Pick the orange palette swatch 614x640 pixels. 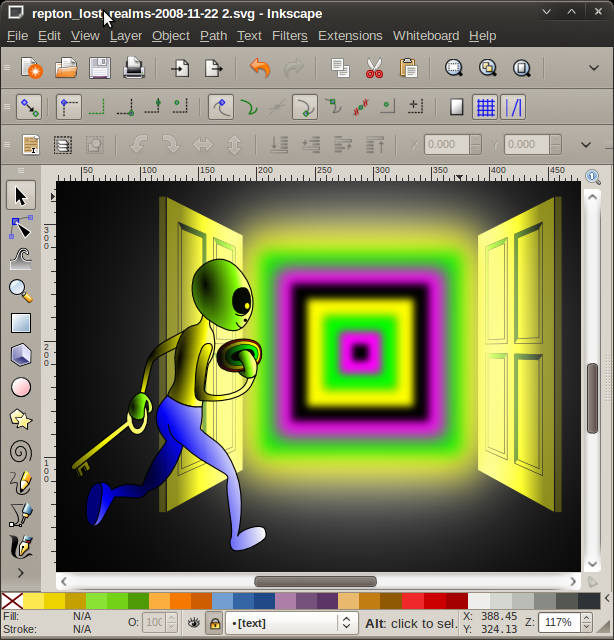[181, 601]
